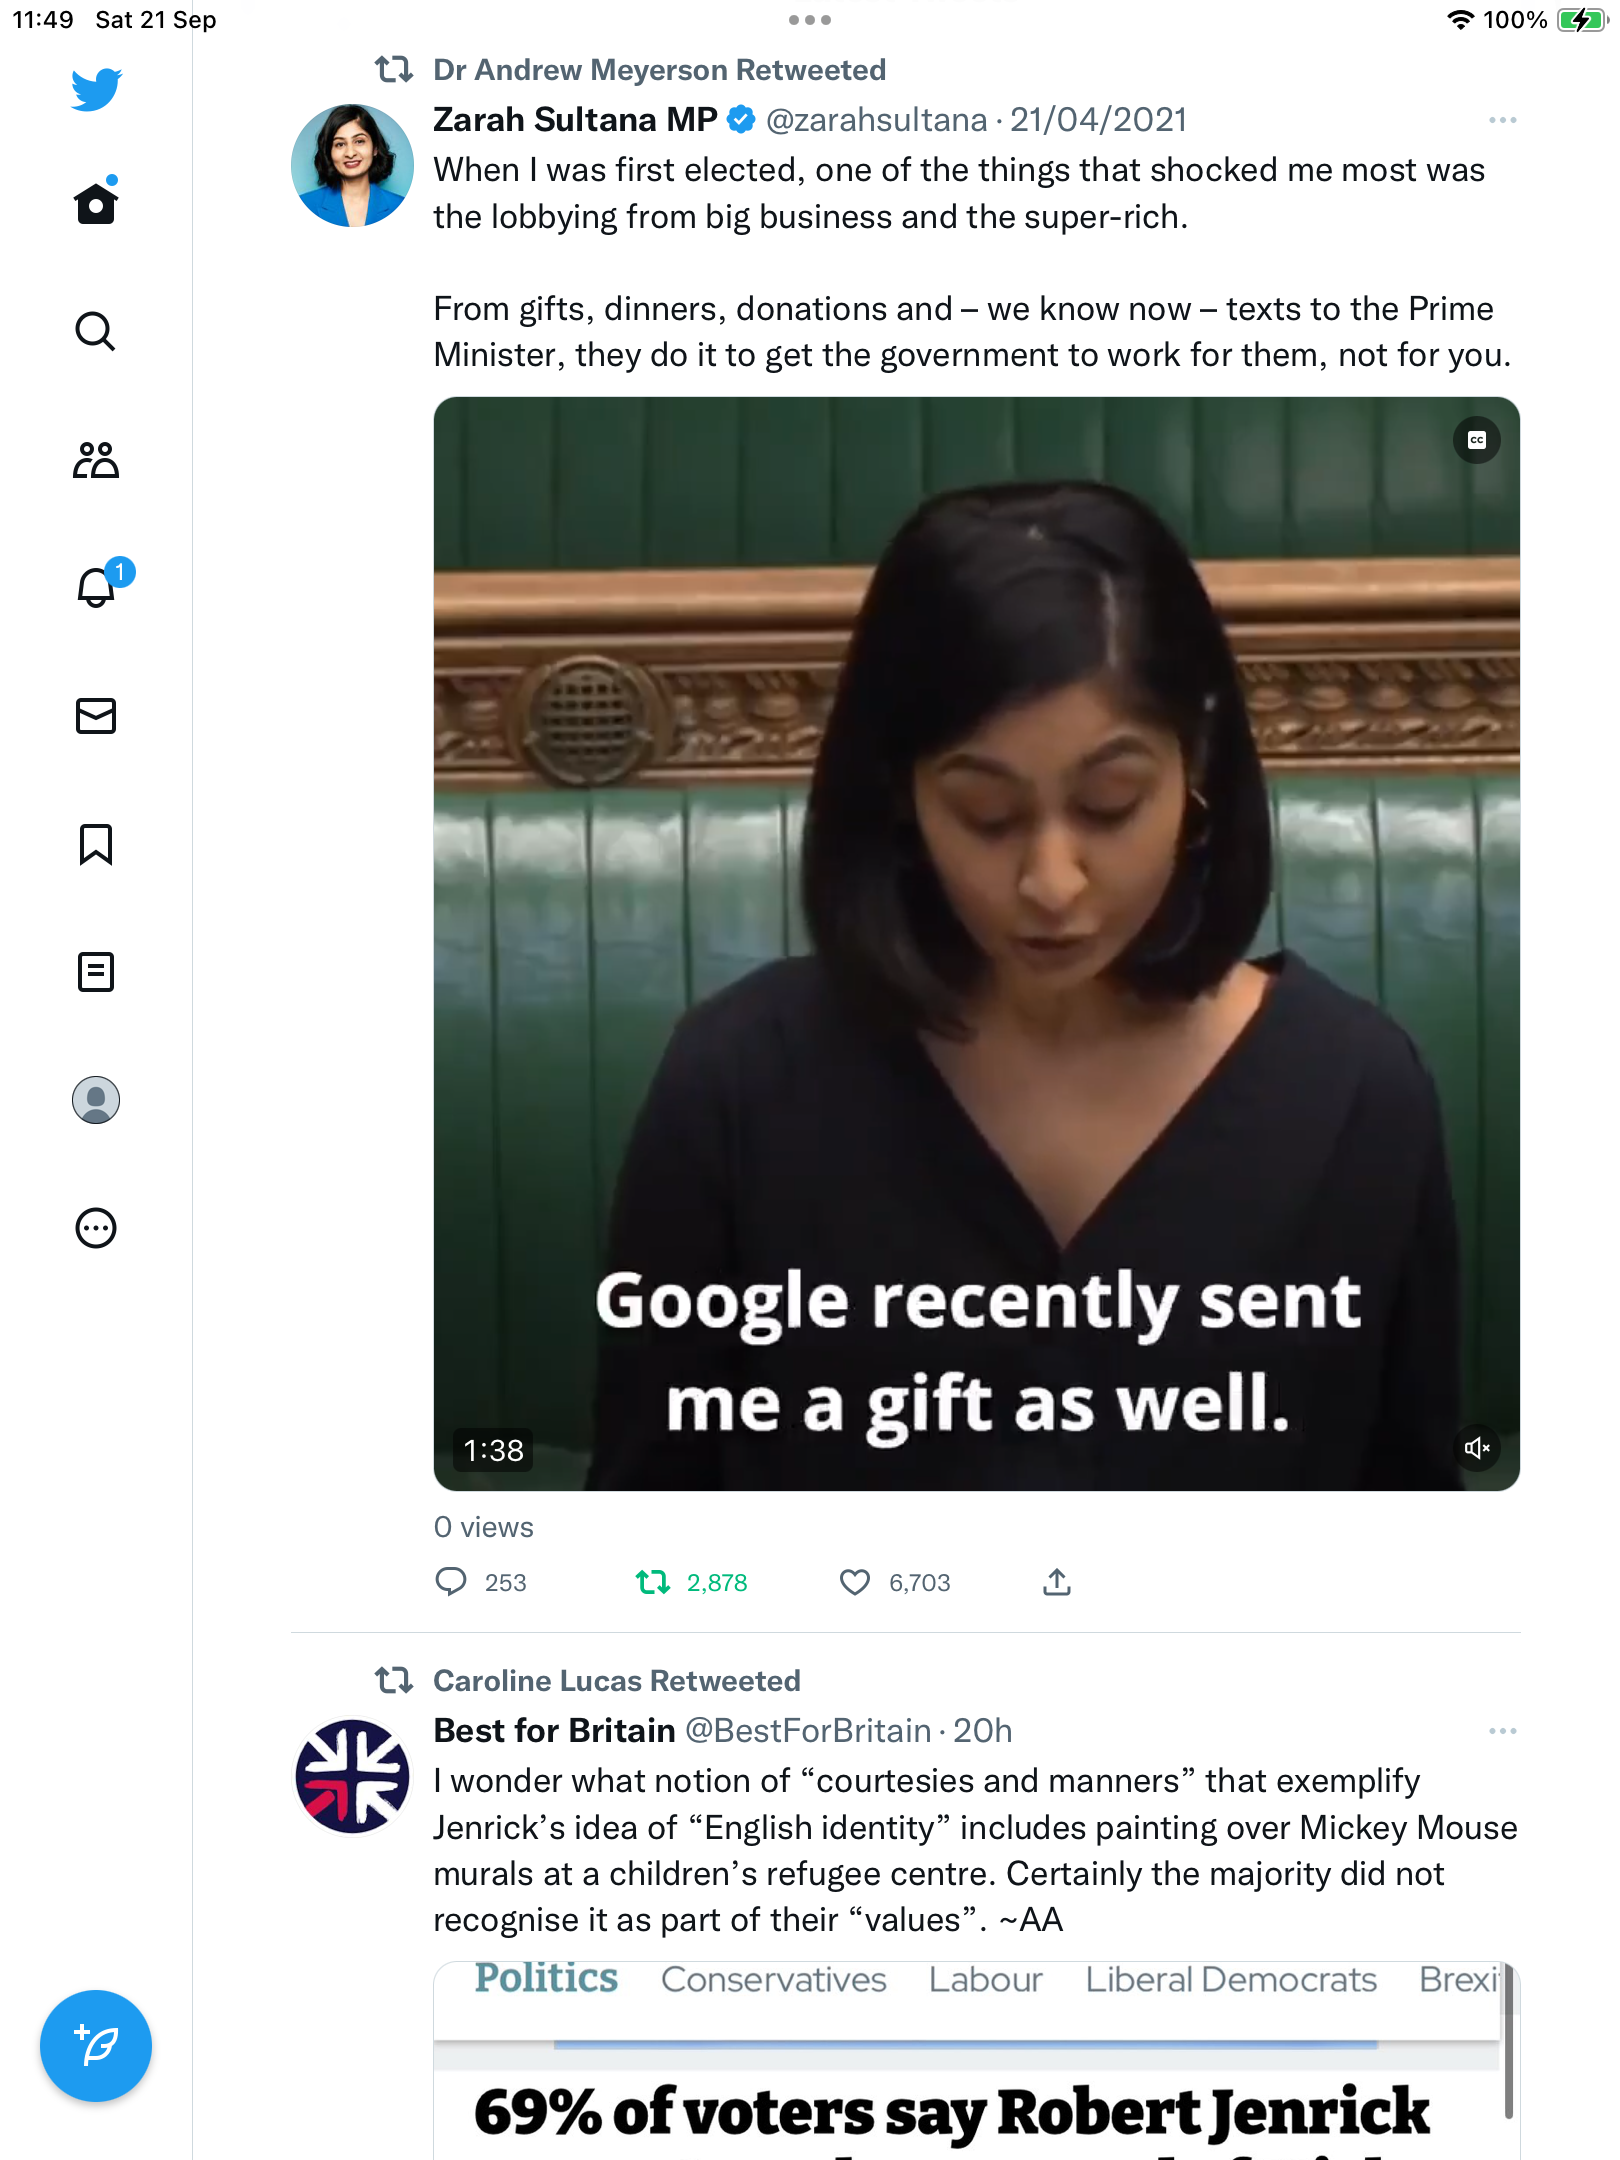Image resolution: width=1620 pixels, height=2160 pixels.
Task: Select Labour tab in embedded article
Action: 985,1979
